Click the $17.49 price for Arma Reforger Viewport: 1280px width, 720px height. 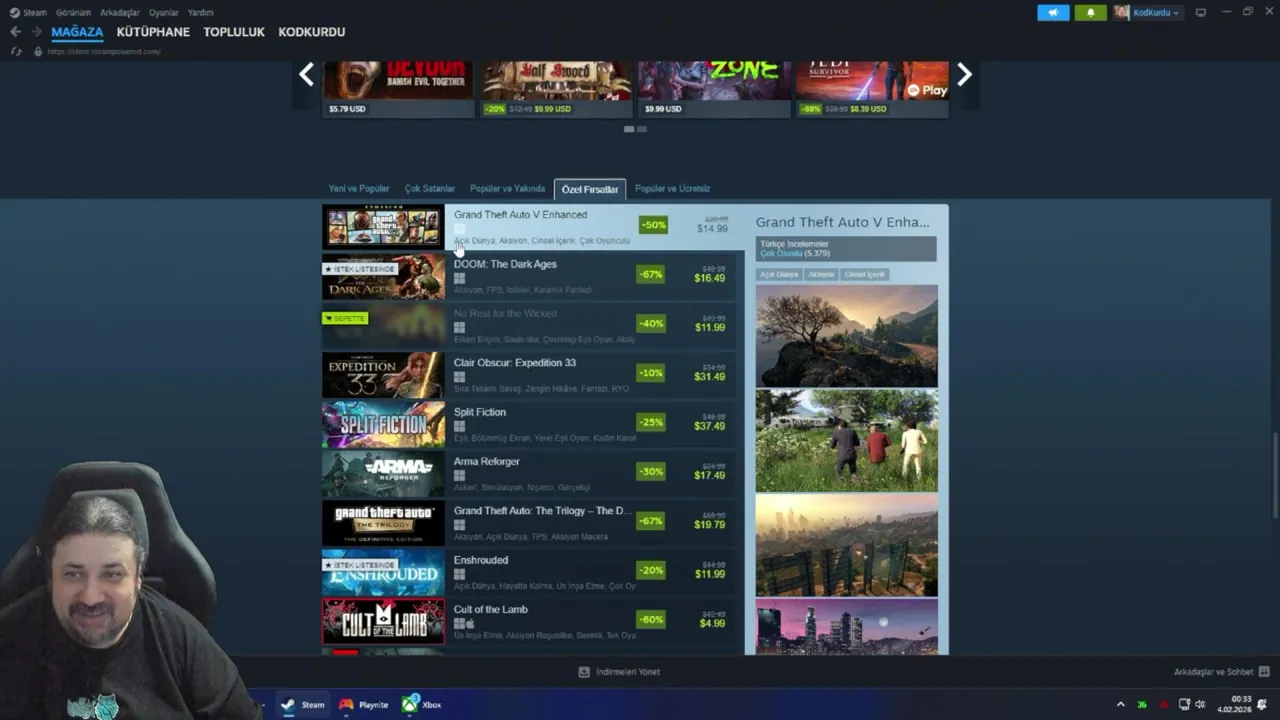pos(710,475)
